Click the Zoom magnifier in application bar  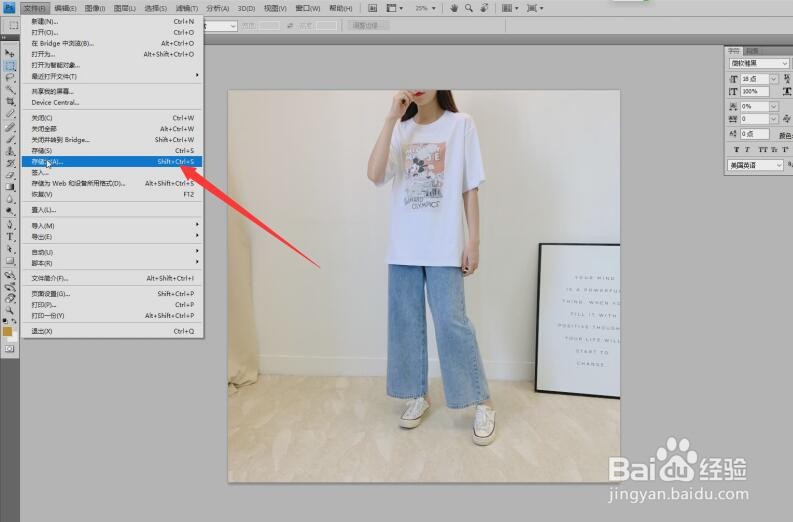(469, 8)
